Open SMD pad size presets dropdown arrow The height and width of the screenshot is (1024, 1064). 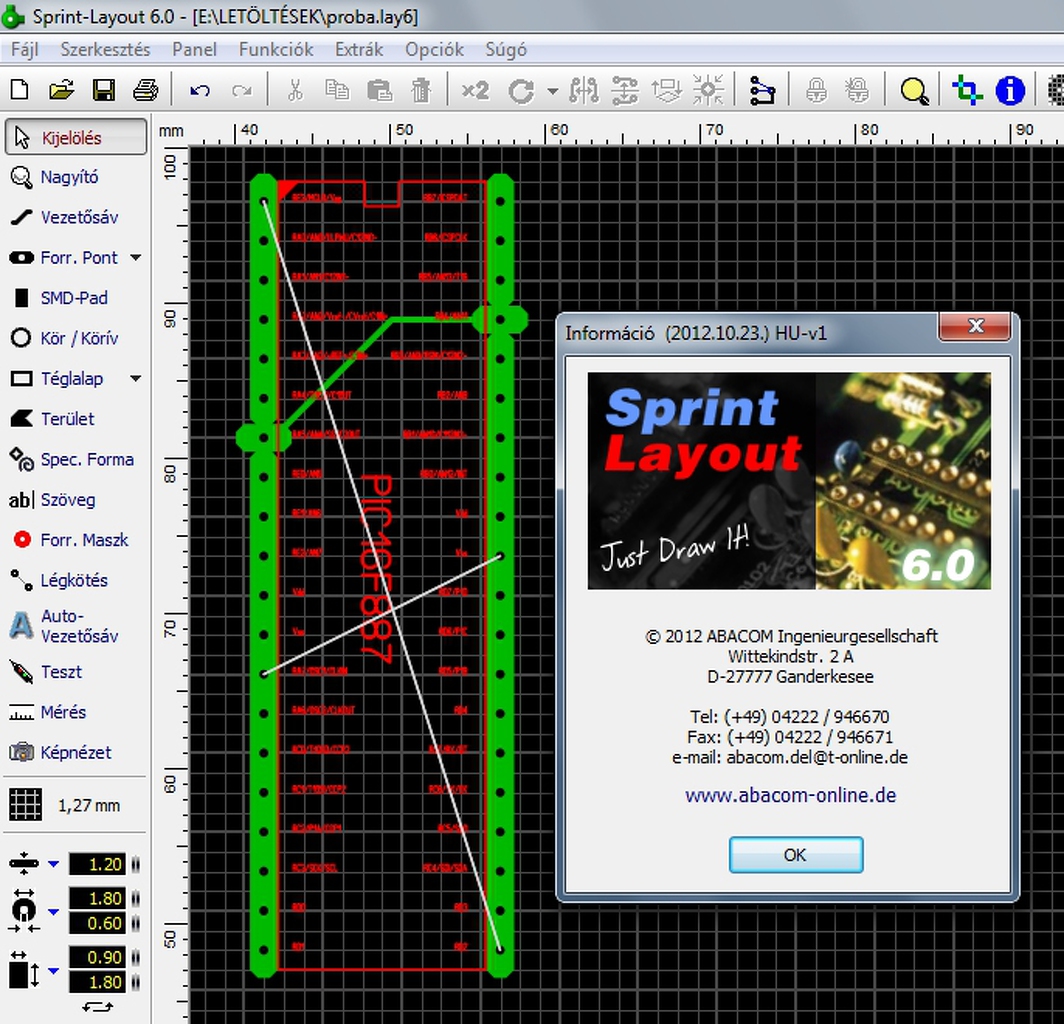(x=53, y=971)
